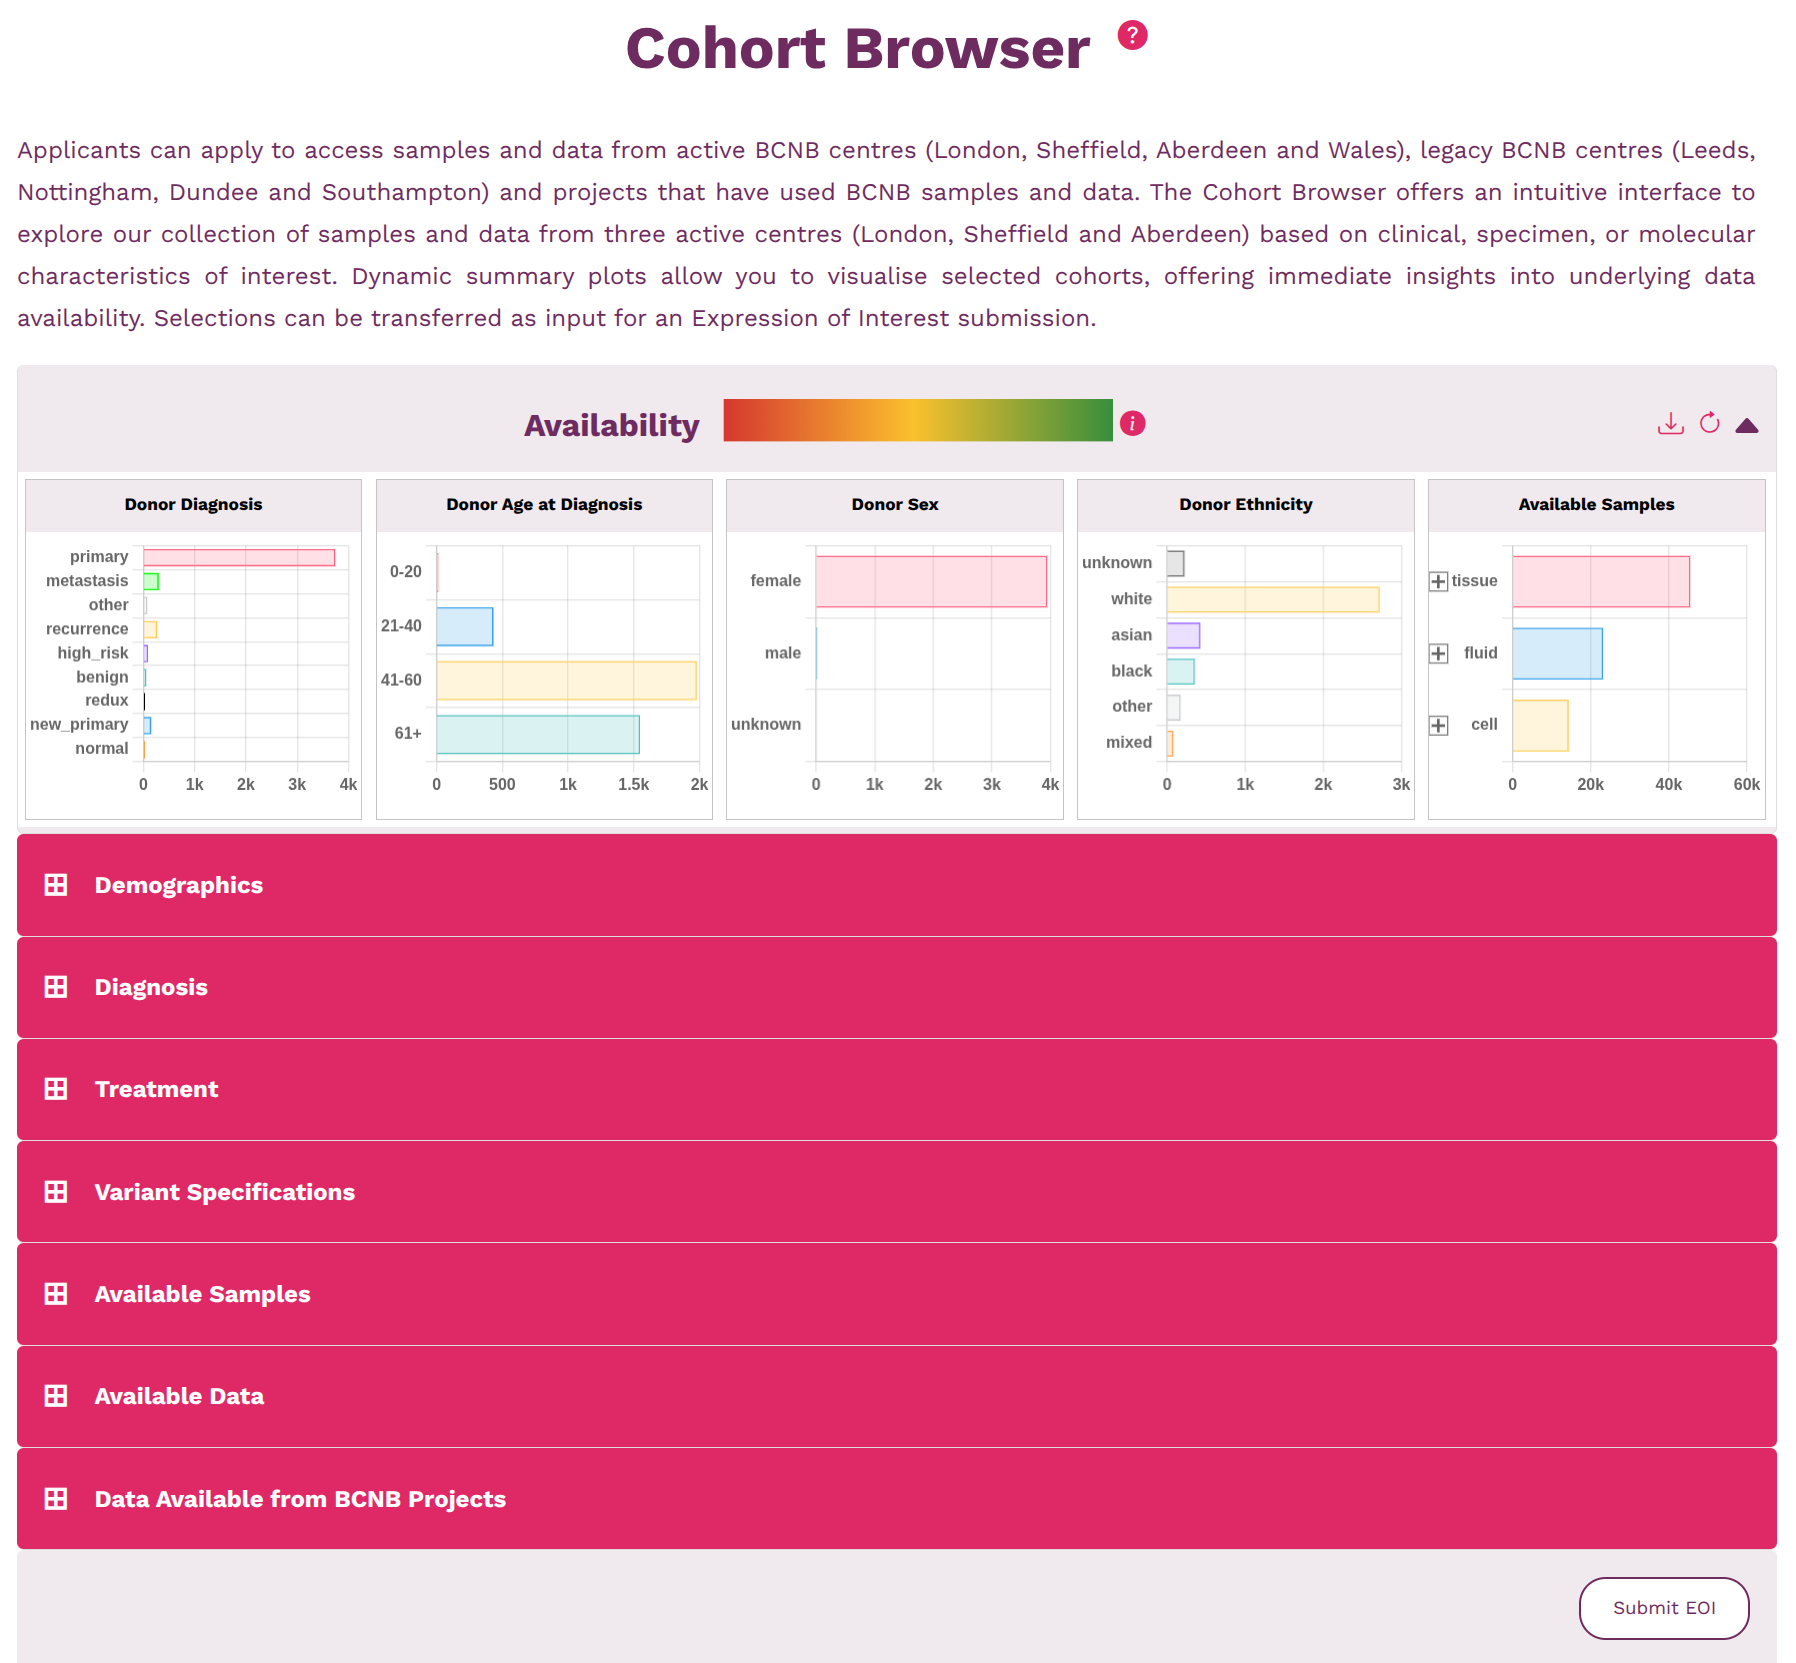1796x1663 pixels.
Task: Select the female bar in Donor Sex chart
Action: point(930,580)
